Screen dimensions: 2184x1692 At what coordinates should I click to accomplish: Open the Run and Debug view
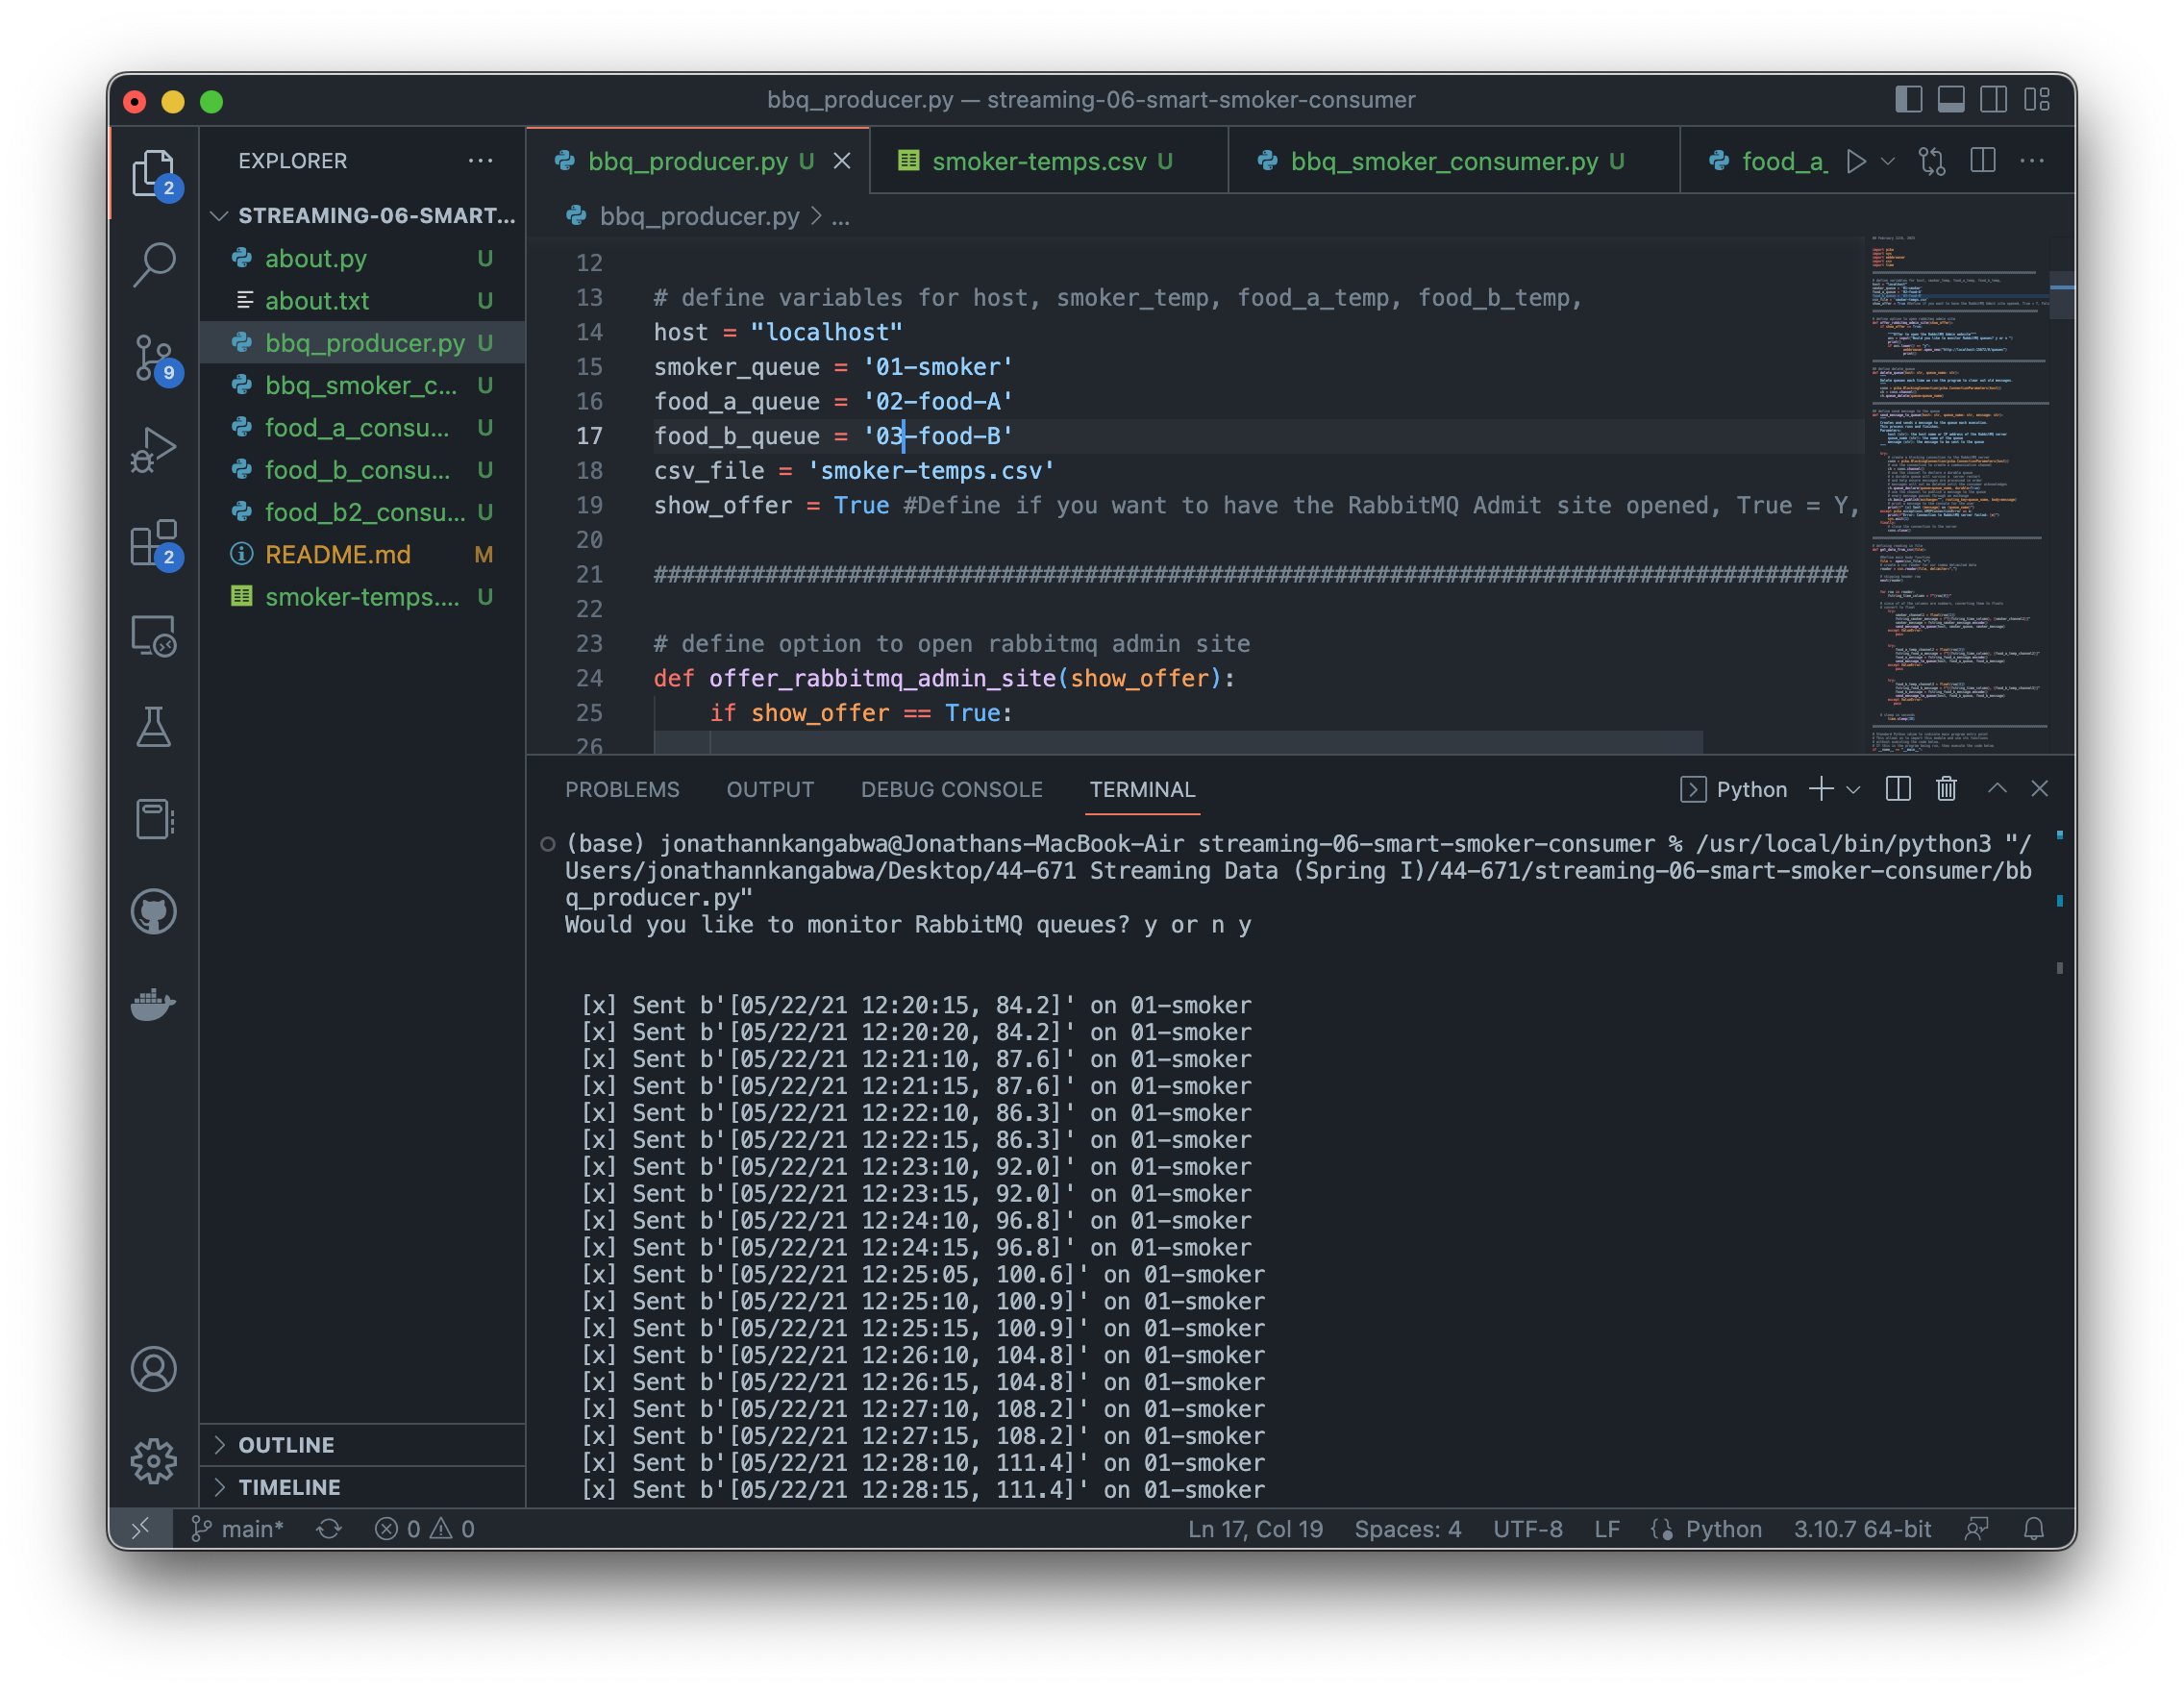[155, 449]
